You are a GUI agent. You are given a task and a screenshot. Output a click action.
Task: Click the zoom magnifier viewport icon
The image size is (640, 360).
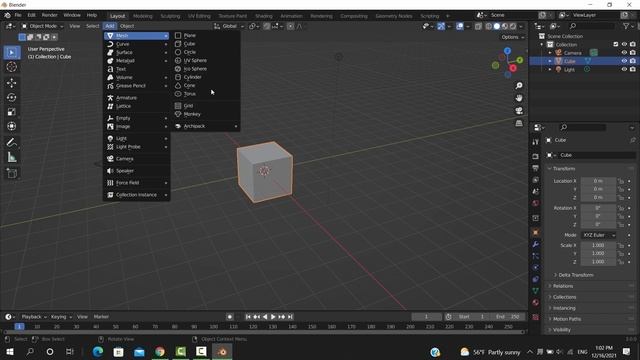[519, 86]
